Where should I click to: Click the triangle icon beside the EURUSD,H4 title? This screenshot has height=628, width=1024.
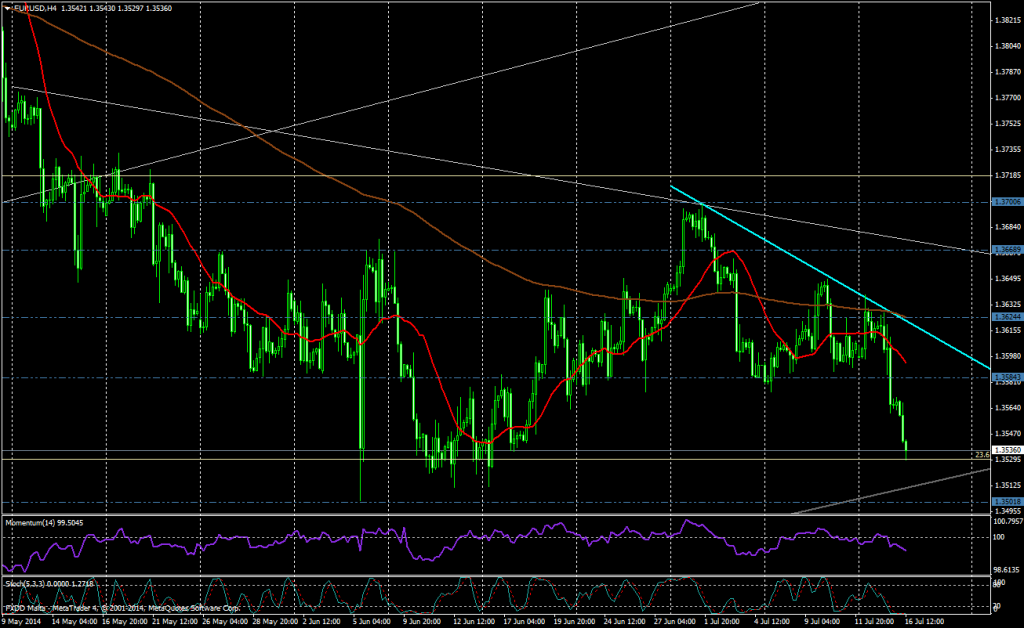(x=5, y=8)
